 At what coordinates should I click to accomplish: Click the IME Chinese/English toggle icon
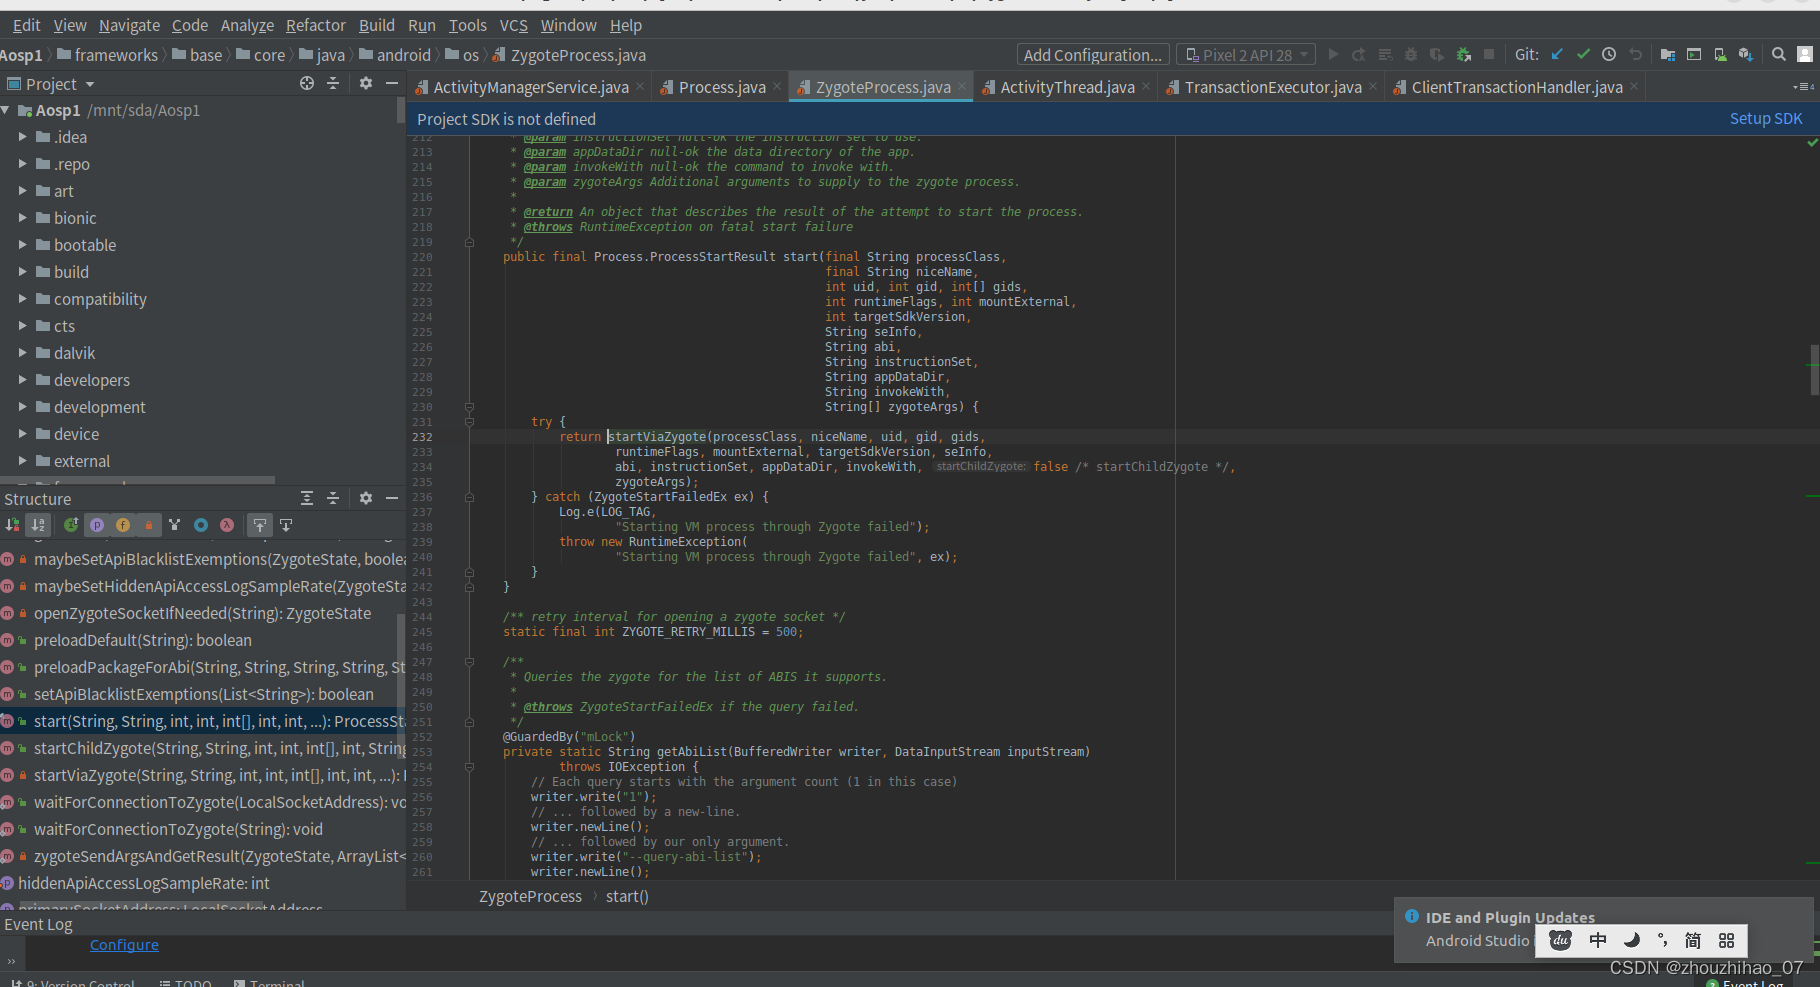click(x=1598, y=940)
